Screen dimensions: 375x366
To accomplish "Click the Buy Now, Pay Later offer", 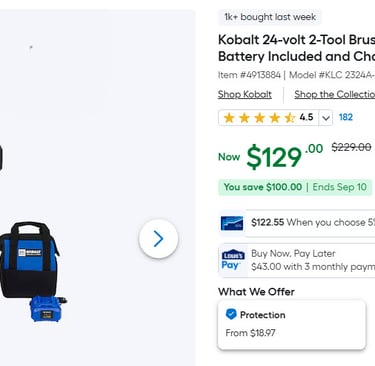I will coord(297,260).
